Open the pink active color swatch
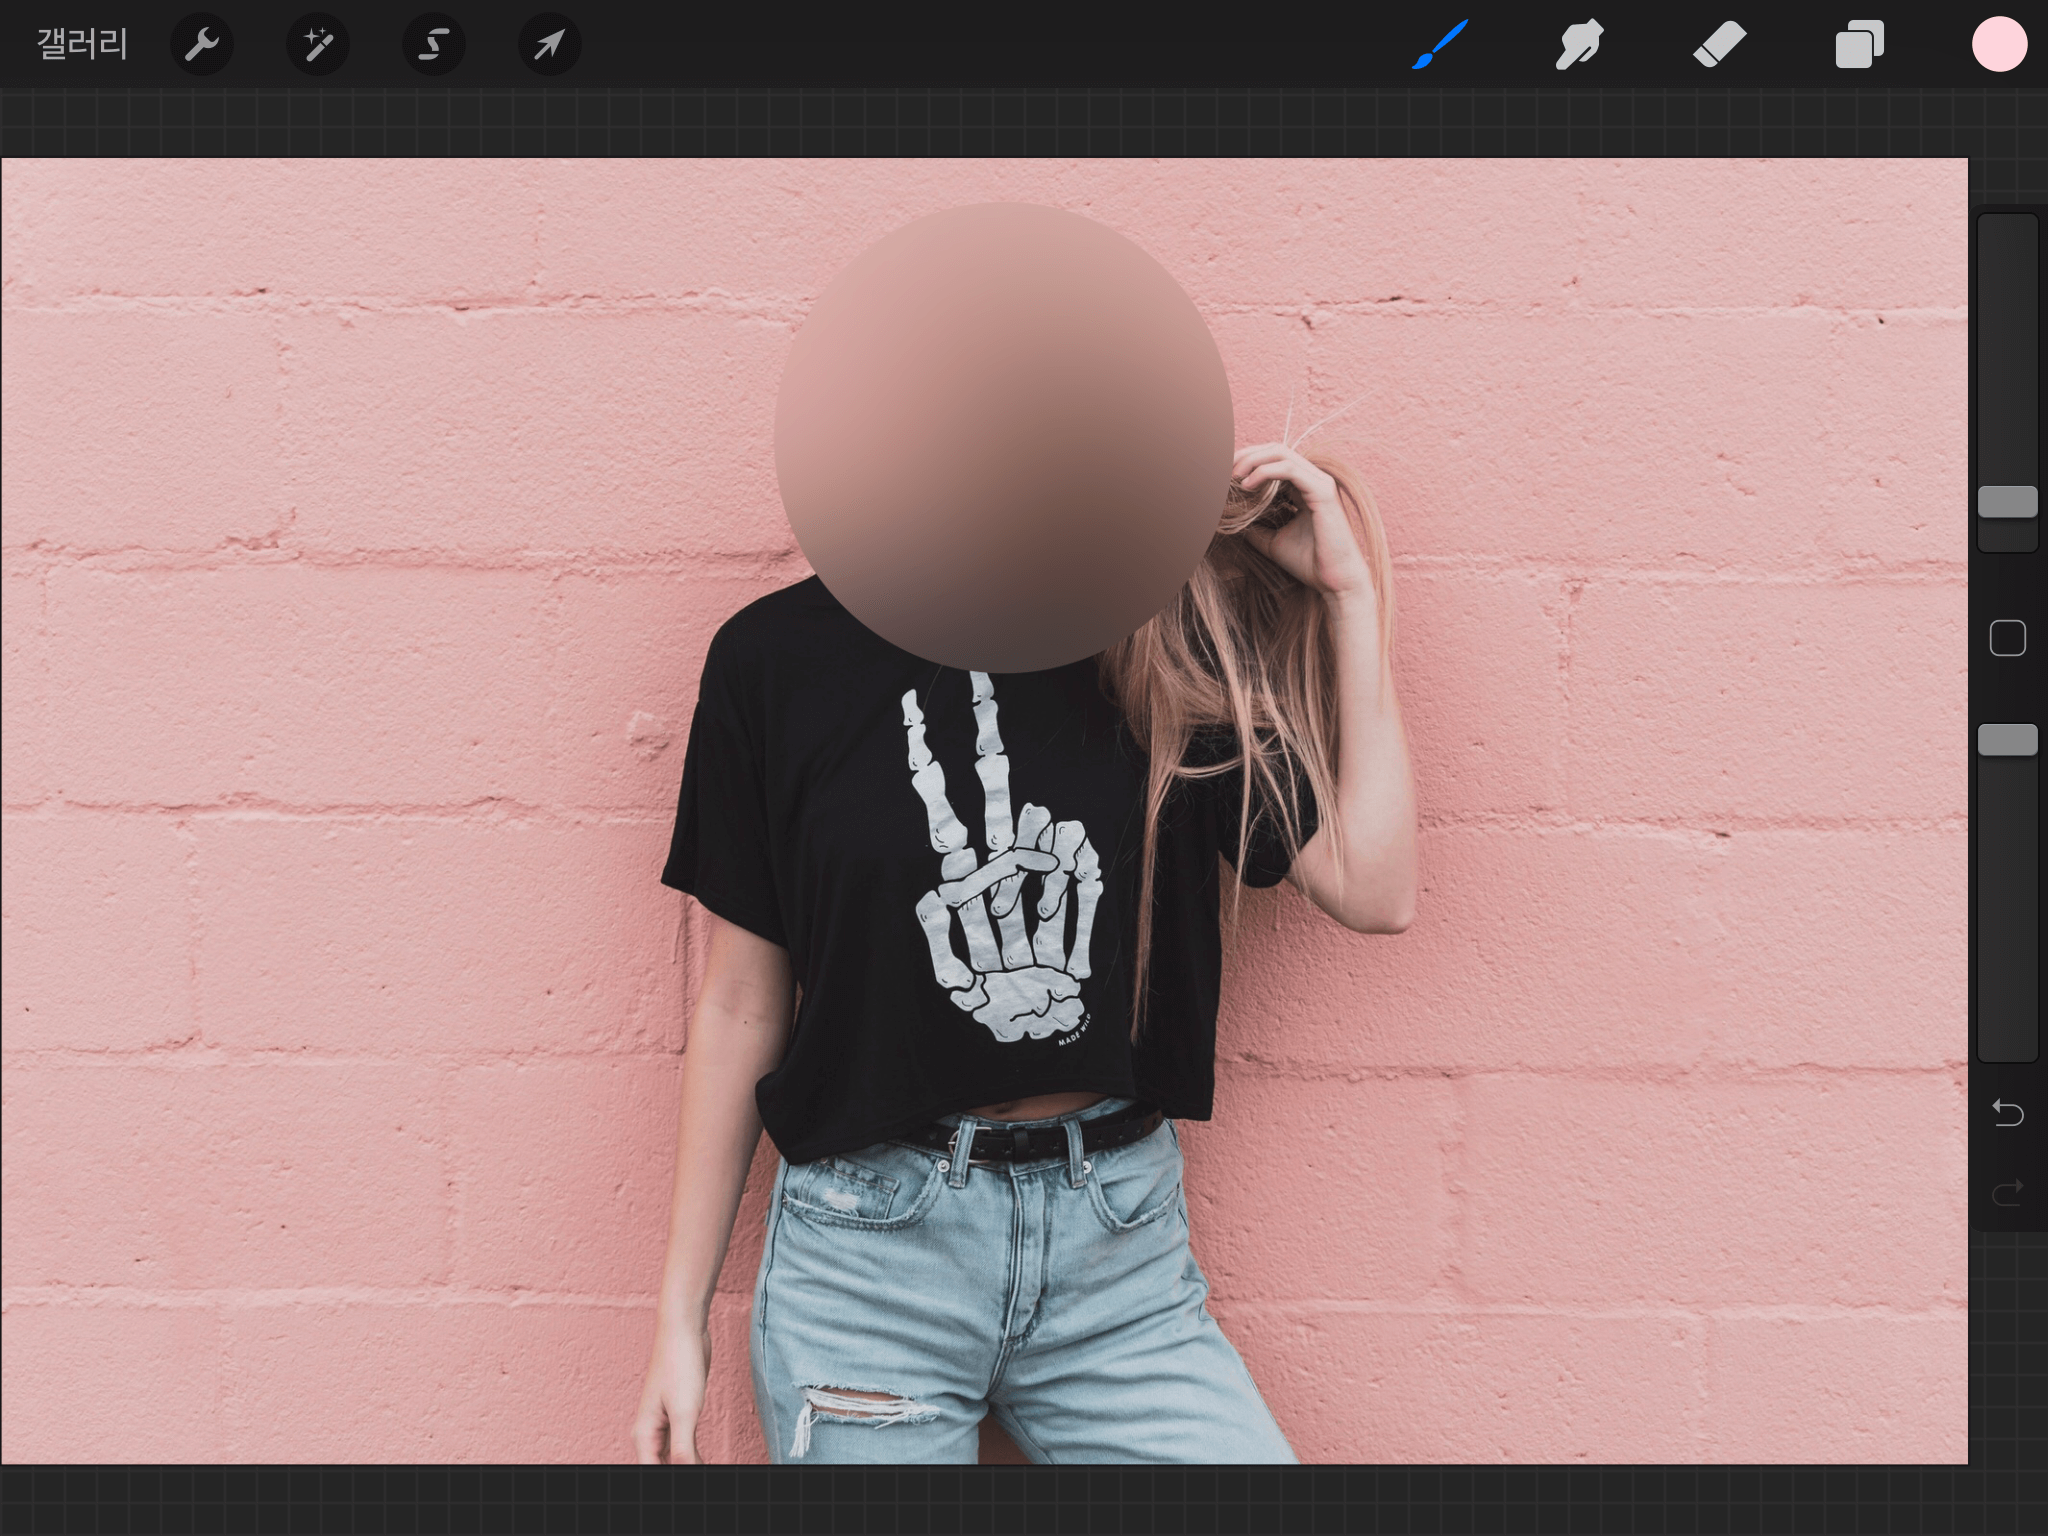The image size is (2048, 1536). (1999, 44)
